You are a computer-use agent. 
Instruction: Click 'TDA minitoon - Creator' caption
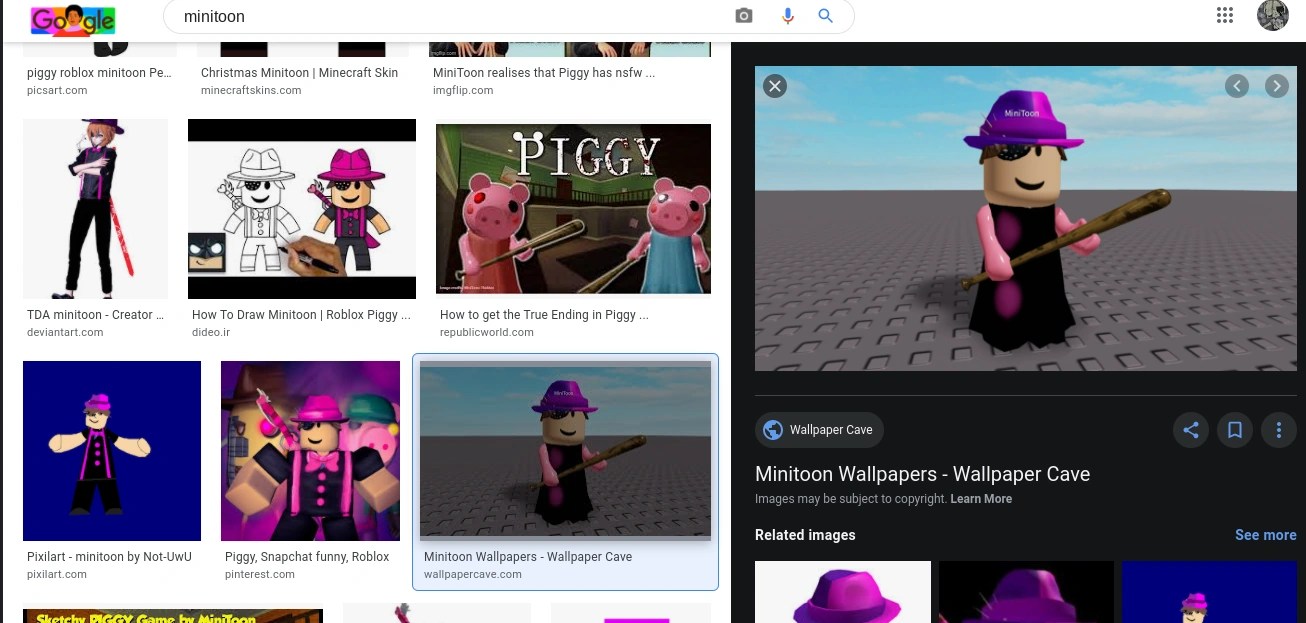coord(96,315)
